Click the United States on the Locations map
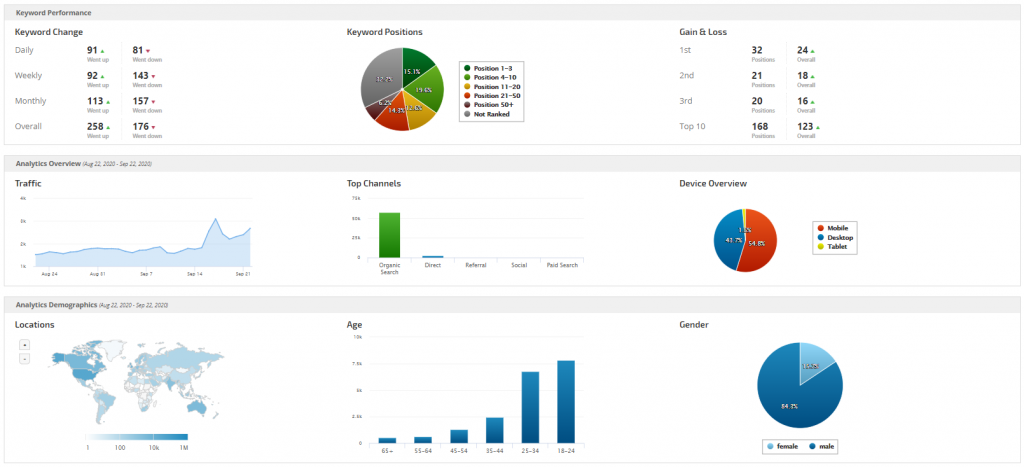 [83, 373]
